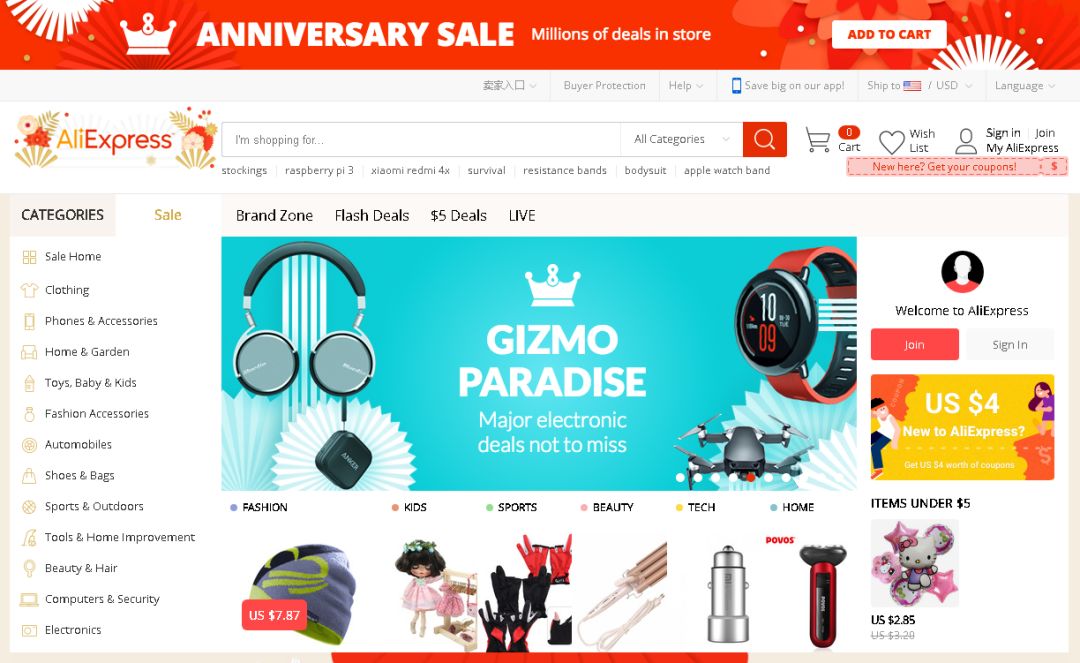Open the Language dropdown
Viewport: 1080px width, 663px height.
tap(1024, 85)
